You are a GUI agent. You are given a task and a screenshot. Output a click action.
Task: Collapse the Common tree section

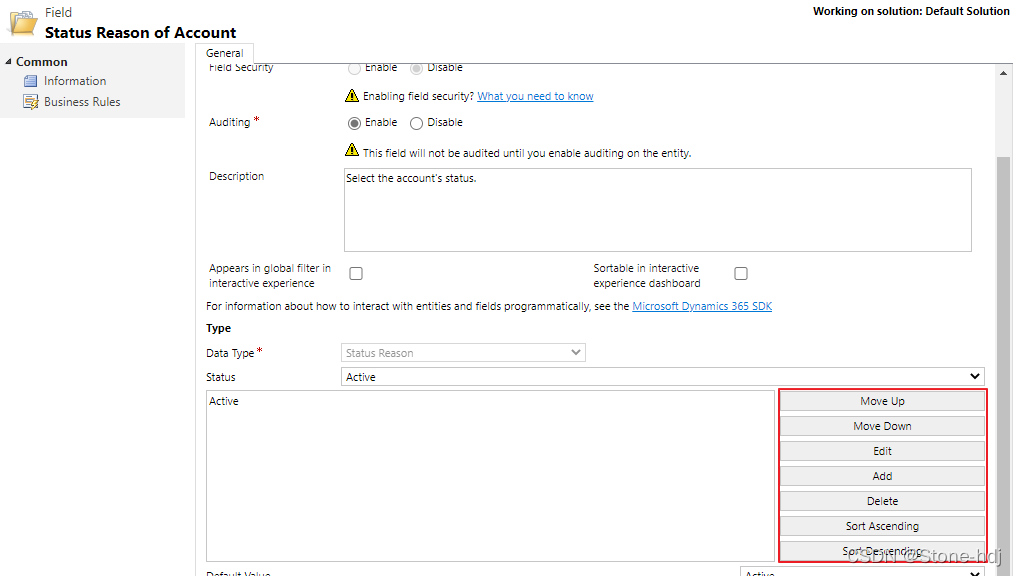point(8,61)
